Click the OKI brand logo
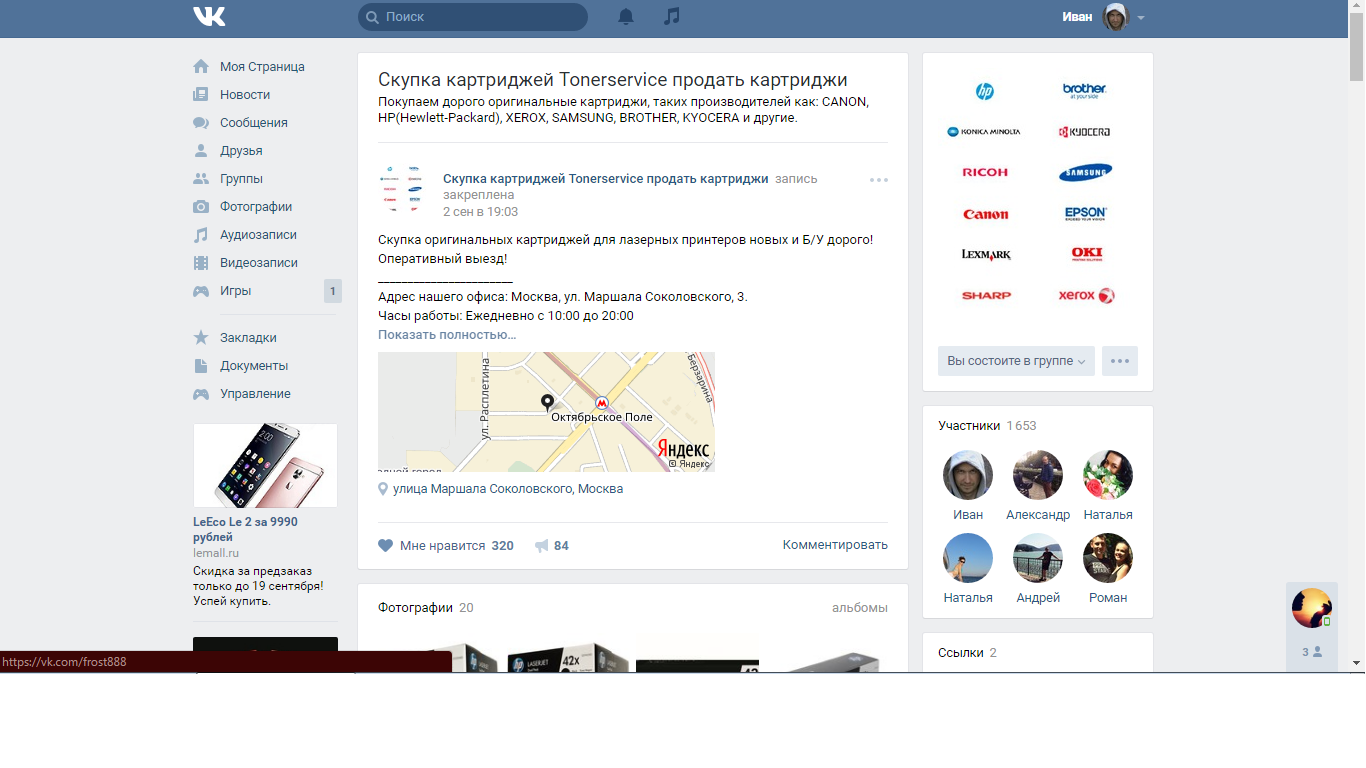The image size is (1366, 768). 1085,254
